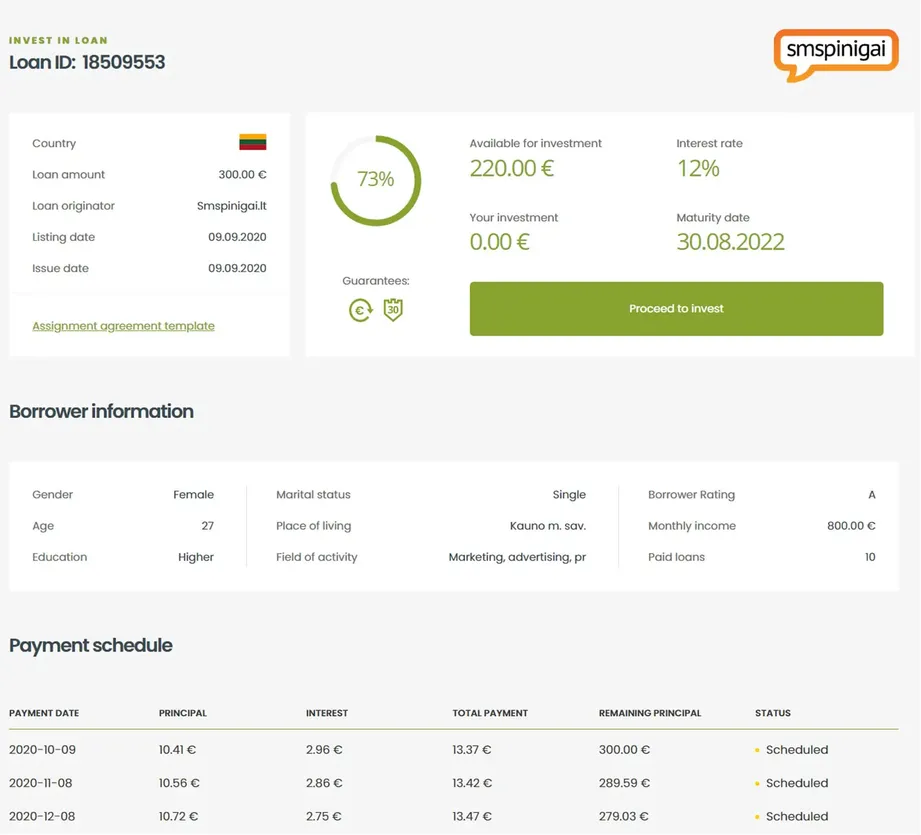This screenshot has height=835, width=921.
Task: Click the 30-day guarantee shield icon
Action: coord(393,309)
